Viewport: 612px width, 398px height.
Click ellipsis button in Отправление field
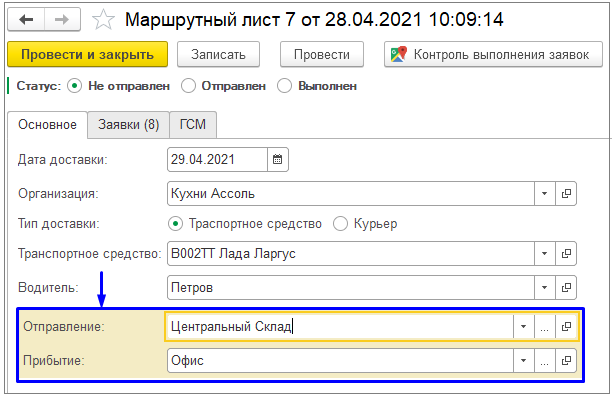pos(544,327)
